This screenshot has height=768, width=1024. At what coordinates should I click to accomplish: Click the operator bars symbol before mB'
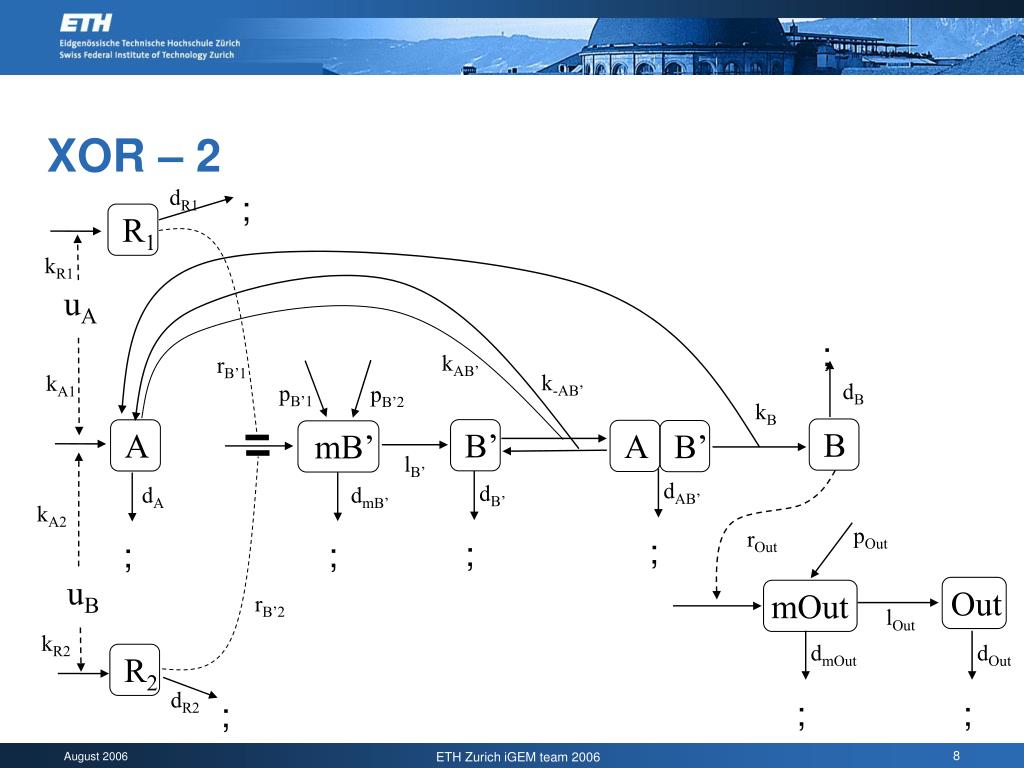point(257,445)
